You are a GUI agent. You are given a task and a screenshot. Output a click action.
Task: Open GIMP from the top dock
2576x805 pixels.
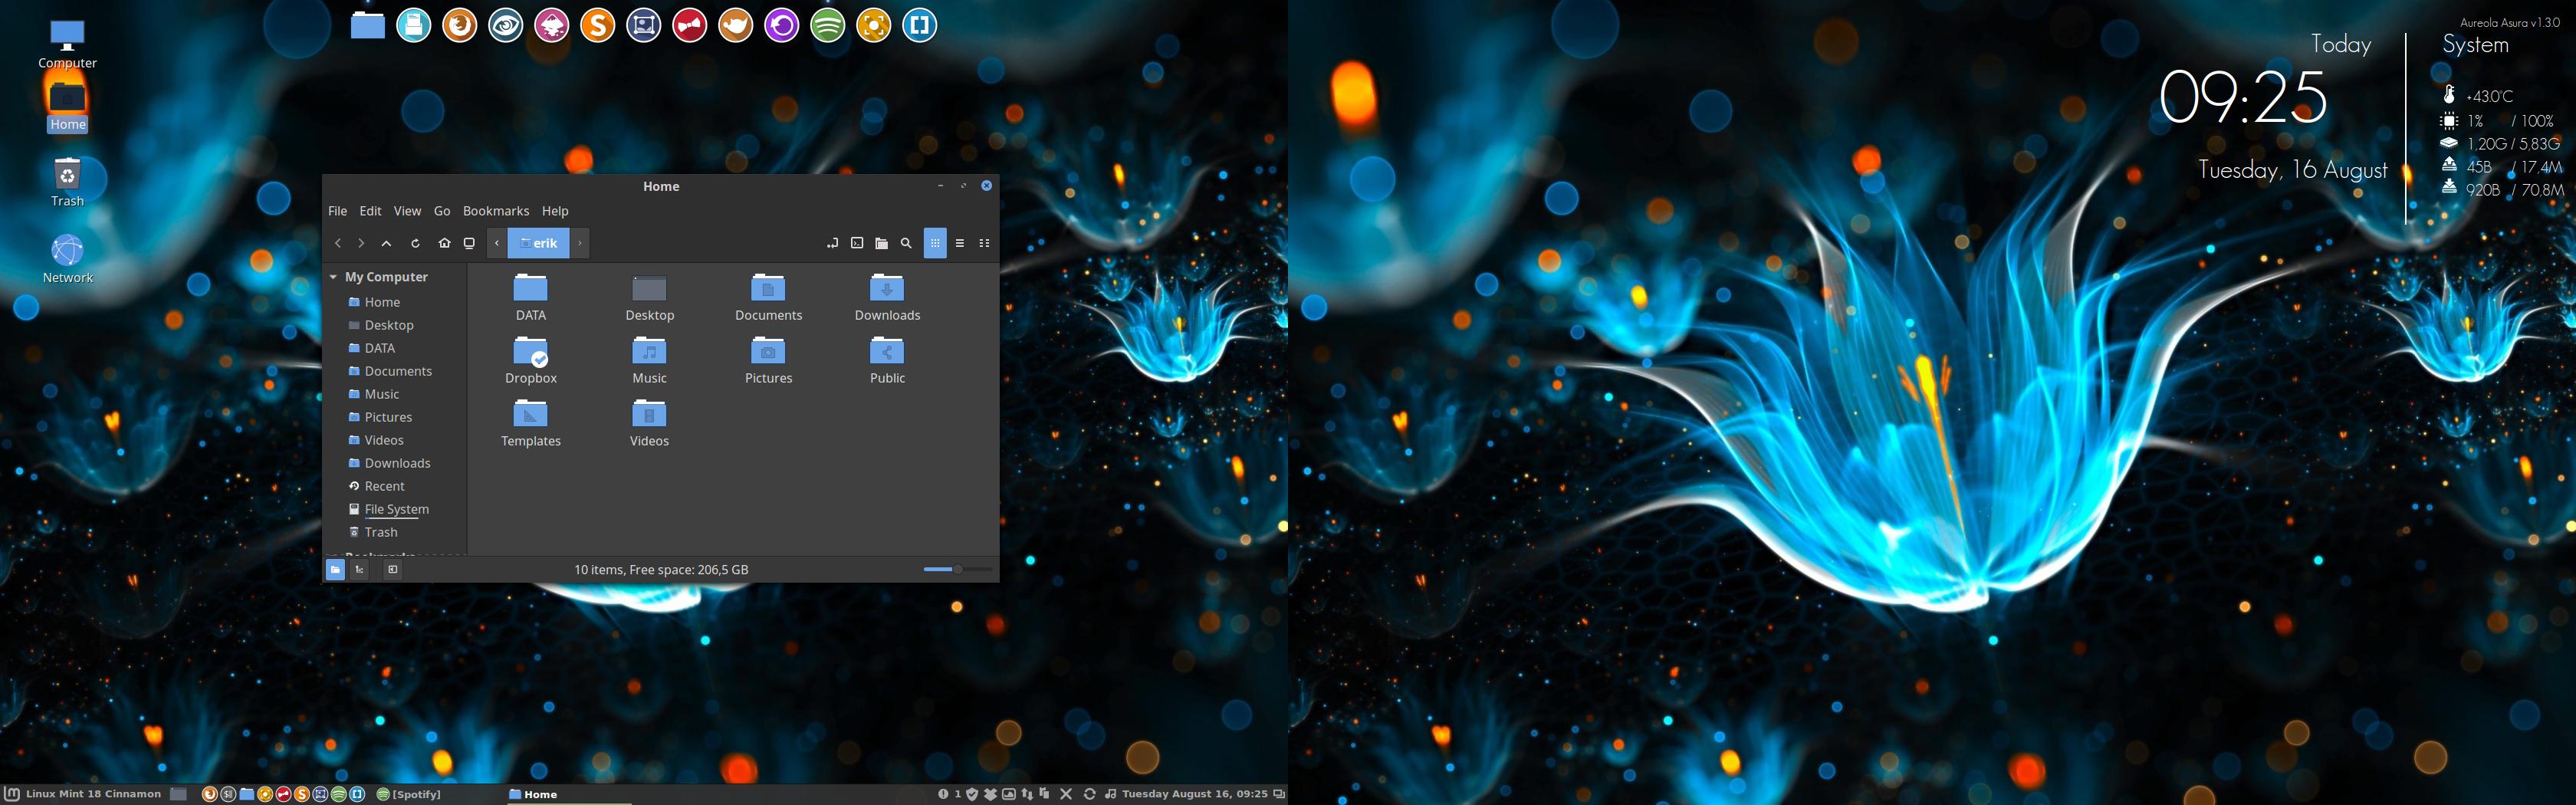pyautogui.click(x=735, y=25)
